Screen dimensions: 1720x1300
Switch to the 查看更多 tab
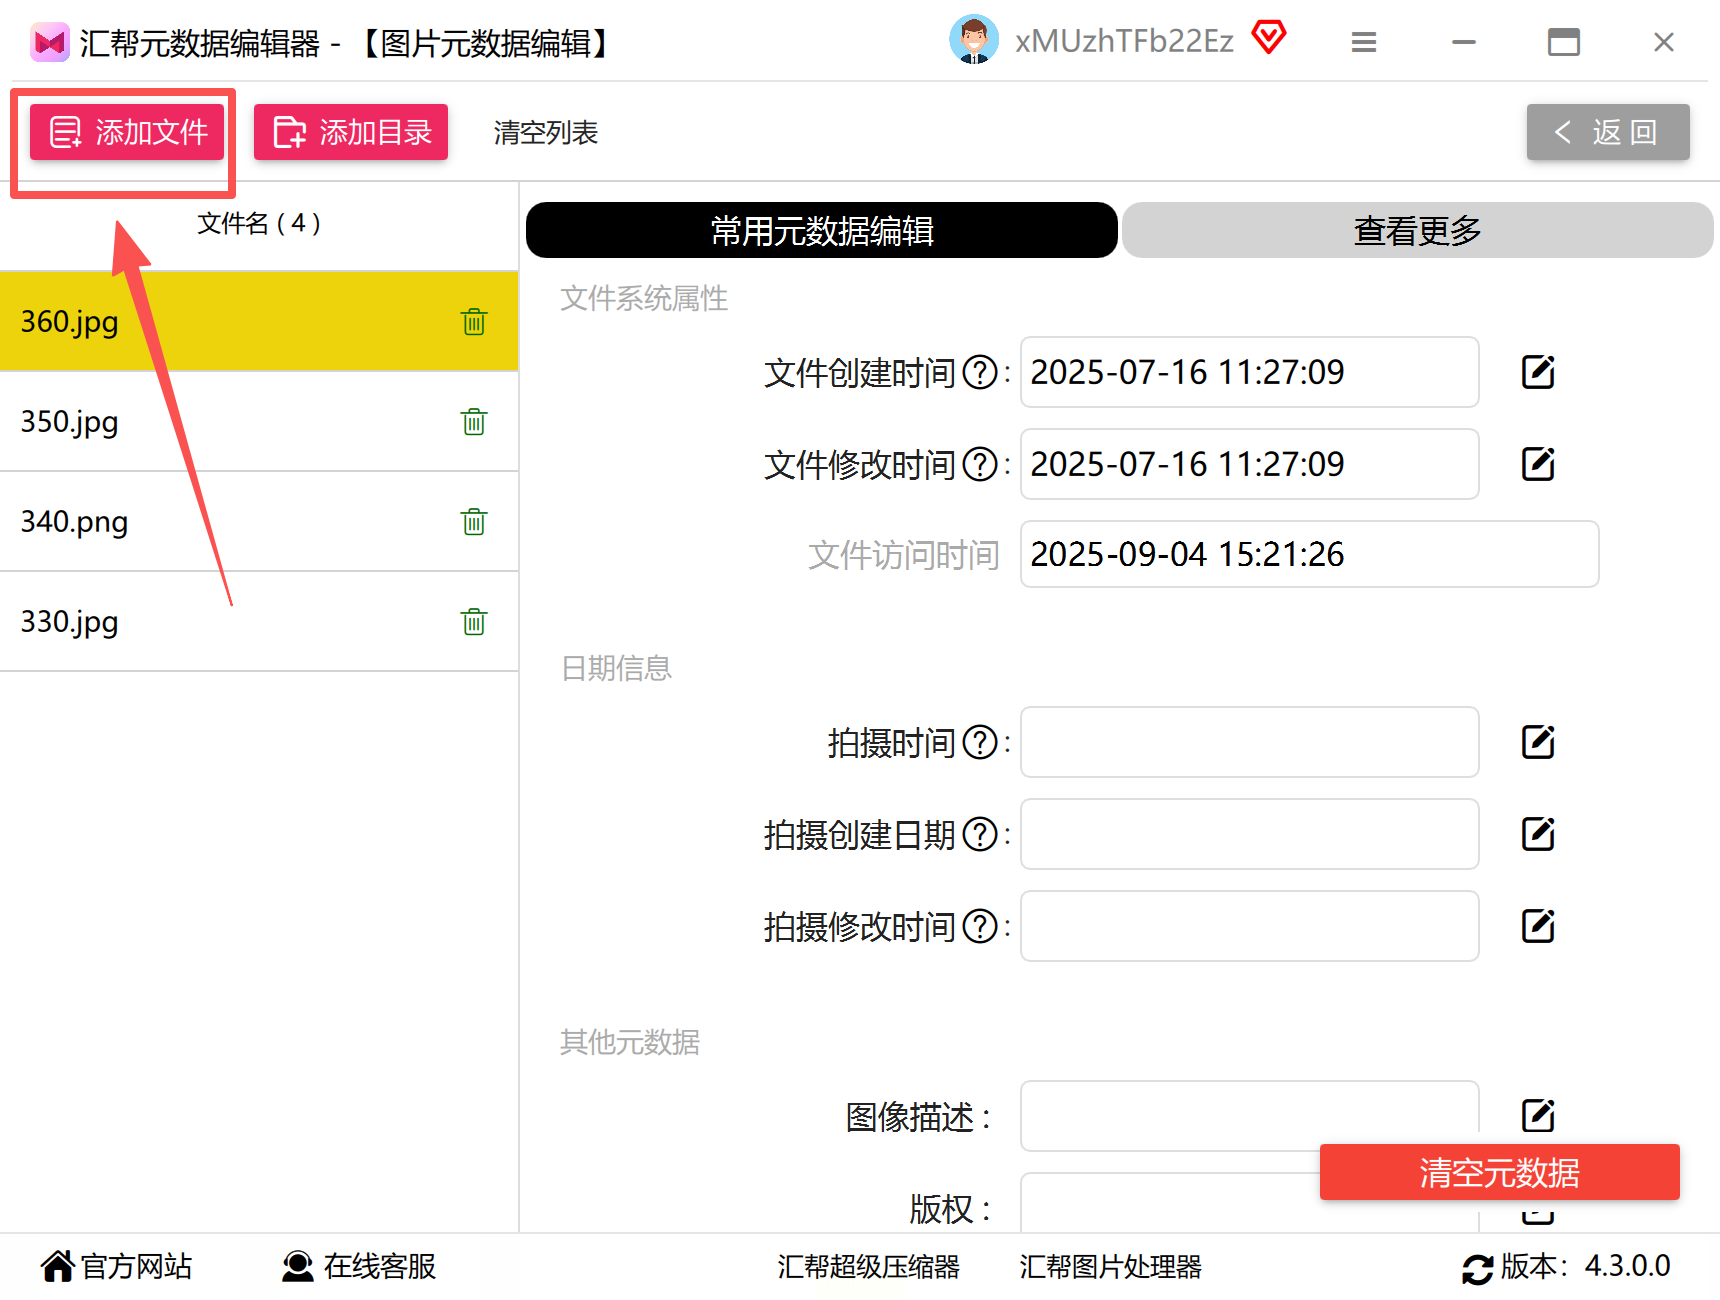tap(1417, 230)
